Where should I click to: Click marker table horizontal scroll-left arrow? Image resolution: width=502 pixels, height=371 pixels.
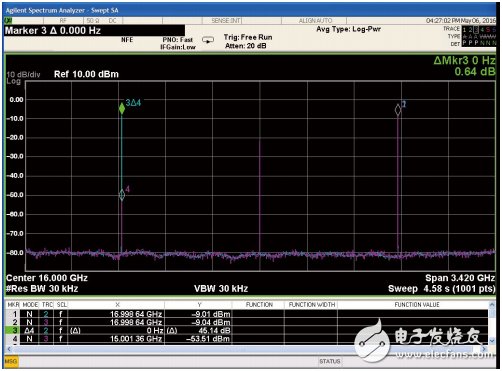(x=9, y=349)
